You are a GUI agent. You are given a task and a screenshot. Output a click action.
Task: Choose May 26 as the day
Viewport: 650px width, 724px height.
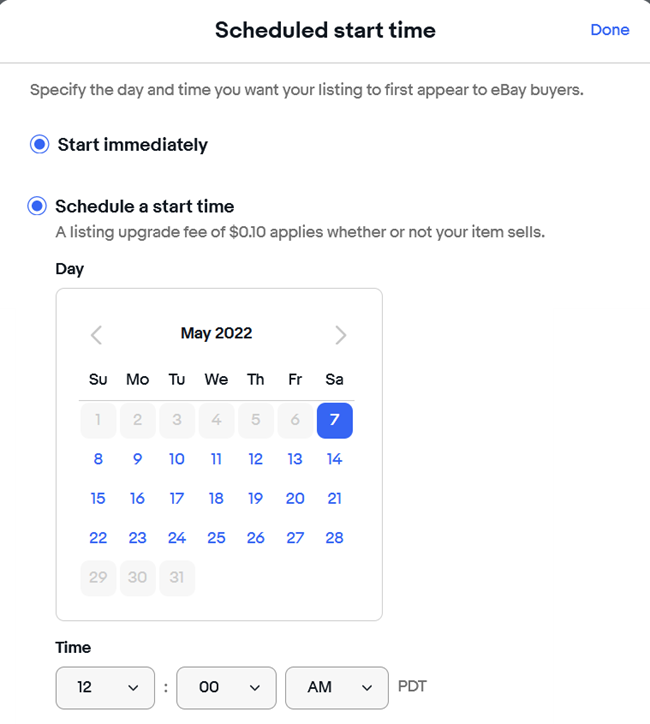[x=256, y=538]
